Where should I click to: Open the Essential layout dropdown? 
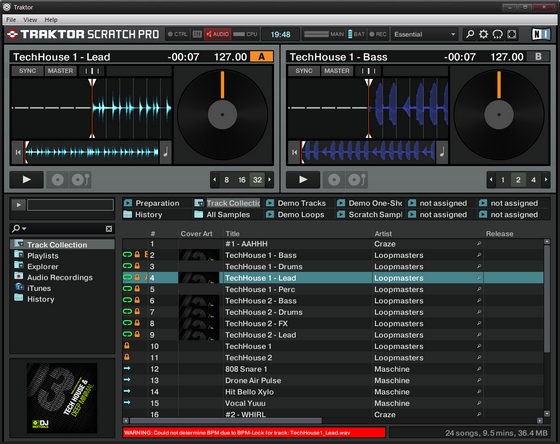(425, 34)
